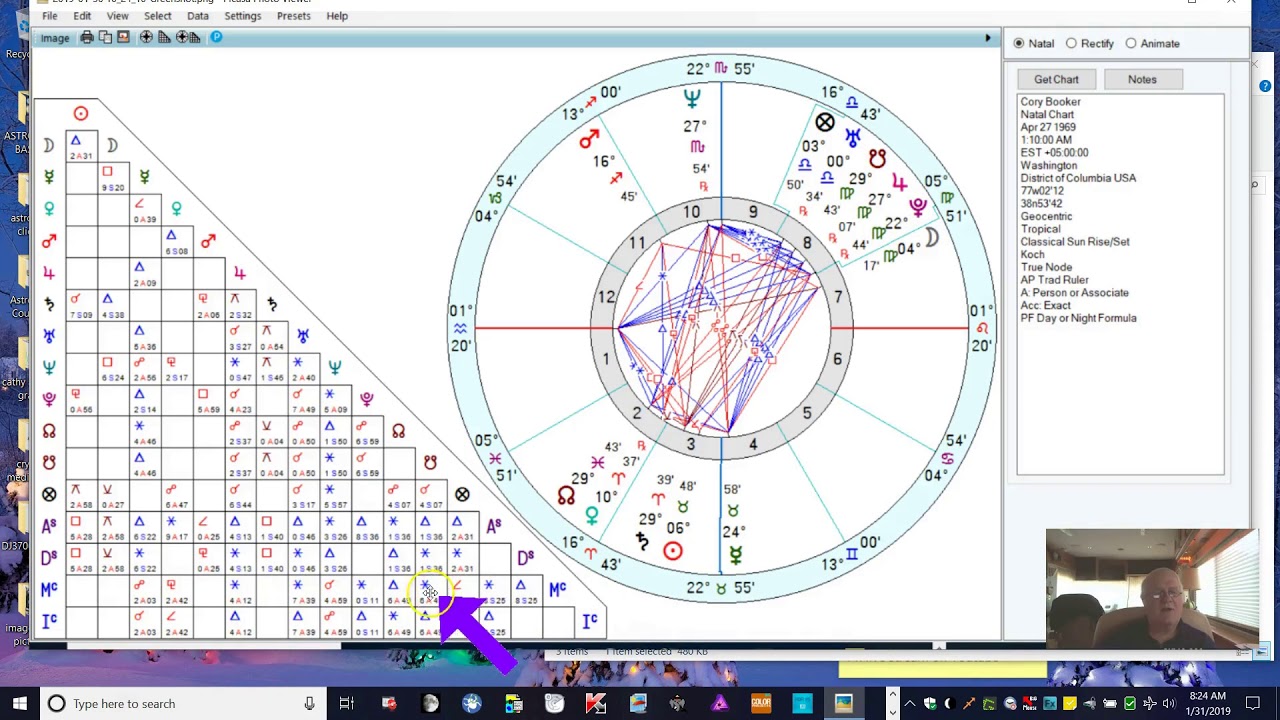Image resolution: width=1280 pixels, height=720 pixels.
Task: Click the 'Apr 27 1969' date line
Action: click(1048, 128)
